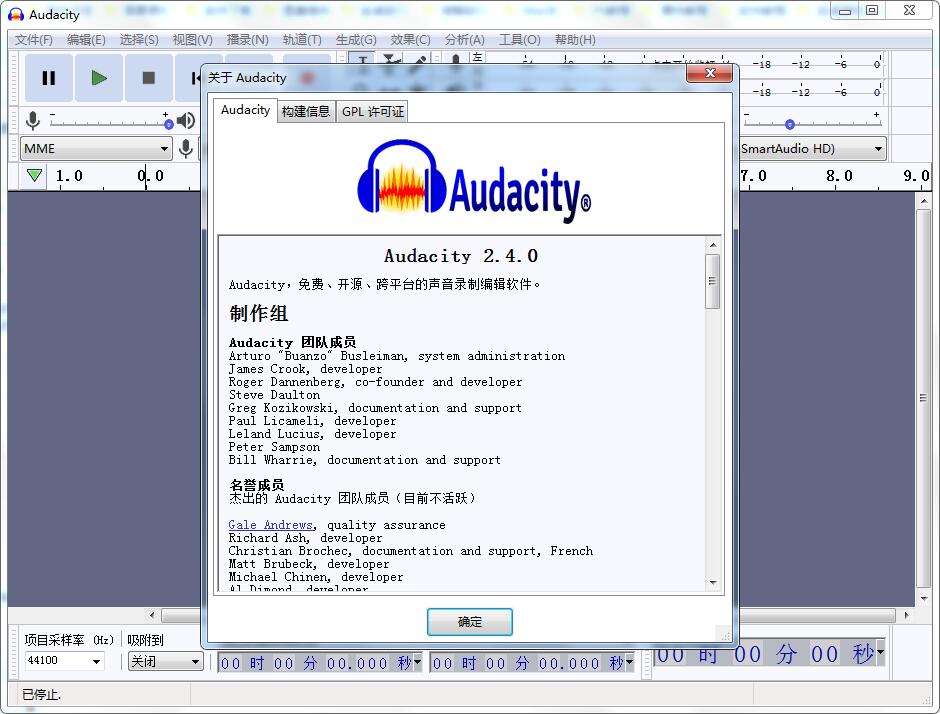Open the 播录(N) menu
The height and width of the screenshot is (714, 940).
click(247, 40)
